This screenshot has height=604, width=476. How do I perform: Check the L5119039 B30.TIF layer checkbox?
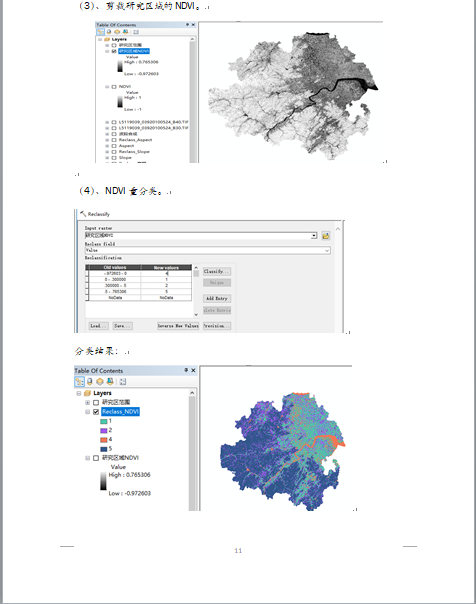click(114, 128)
